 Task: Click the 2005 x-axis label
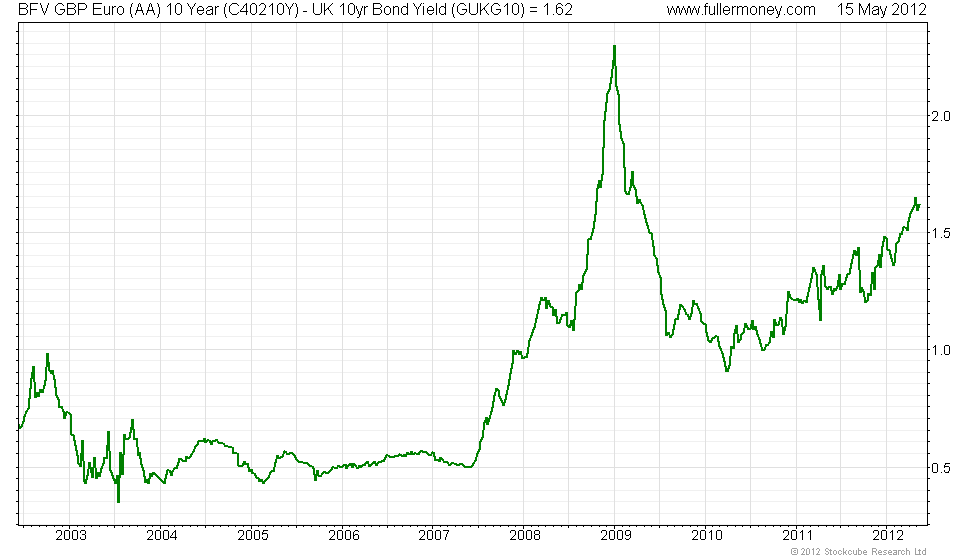tap(252, 535)
